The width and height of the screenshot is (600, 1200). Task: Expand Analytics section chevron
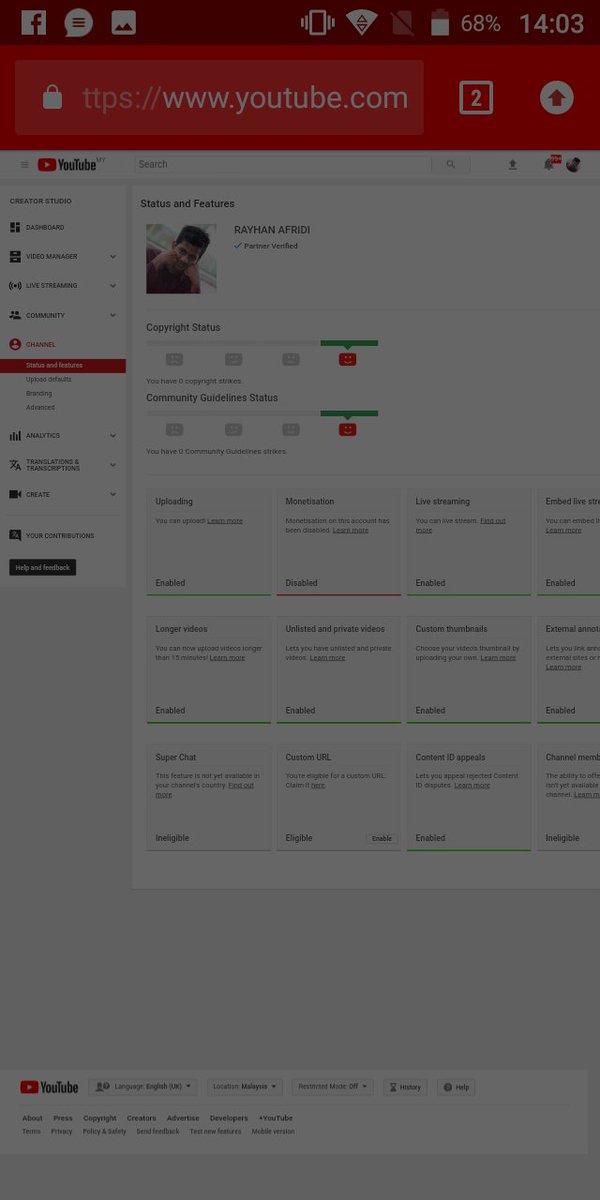pyautogui.click(x=113, y=436)
